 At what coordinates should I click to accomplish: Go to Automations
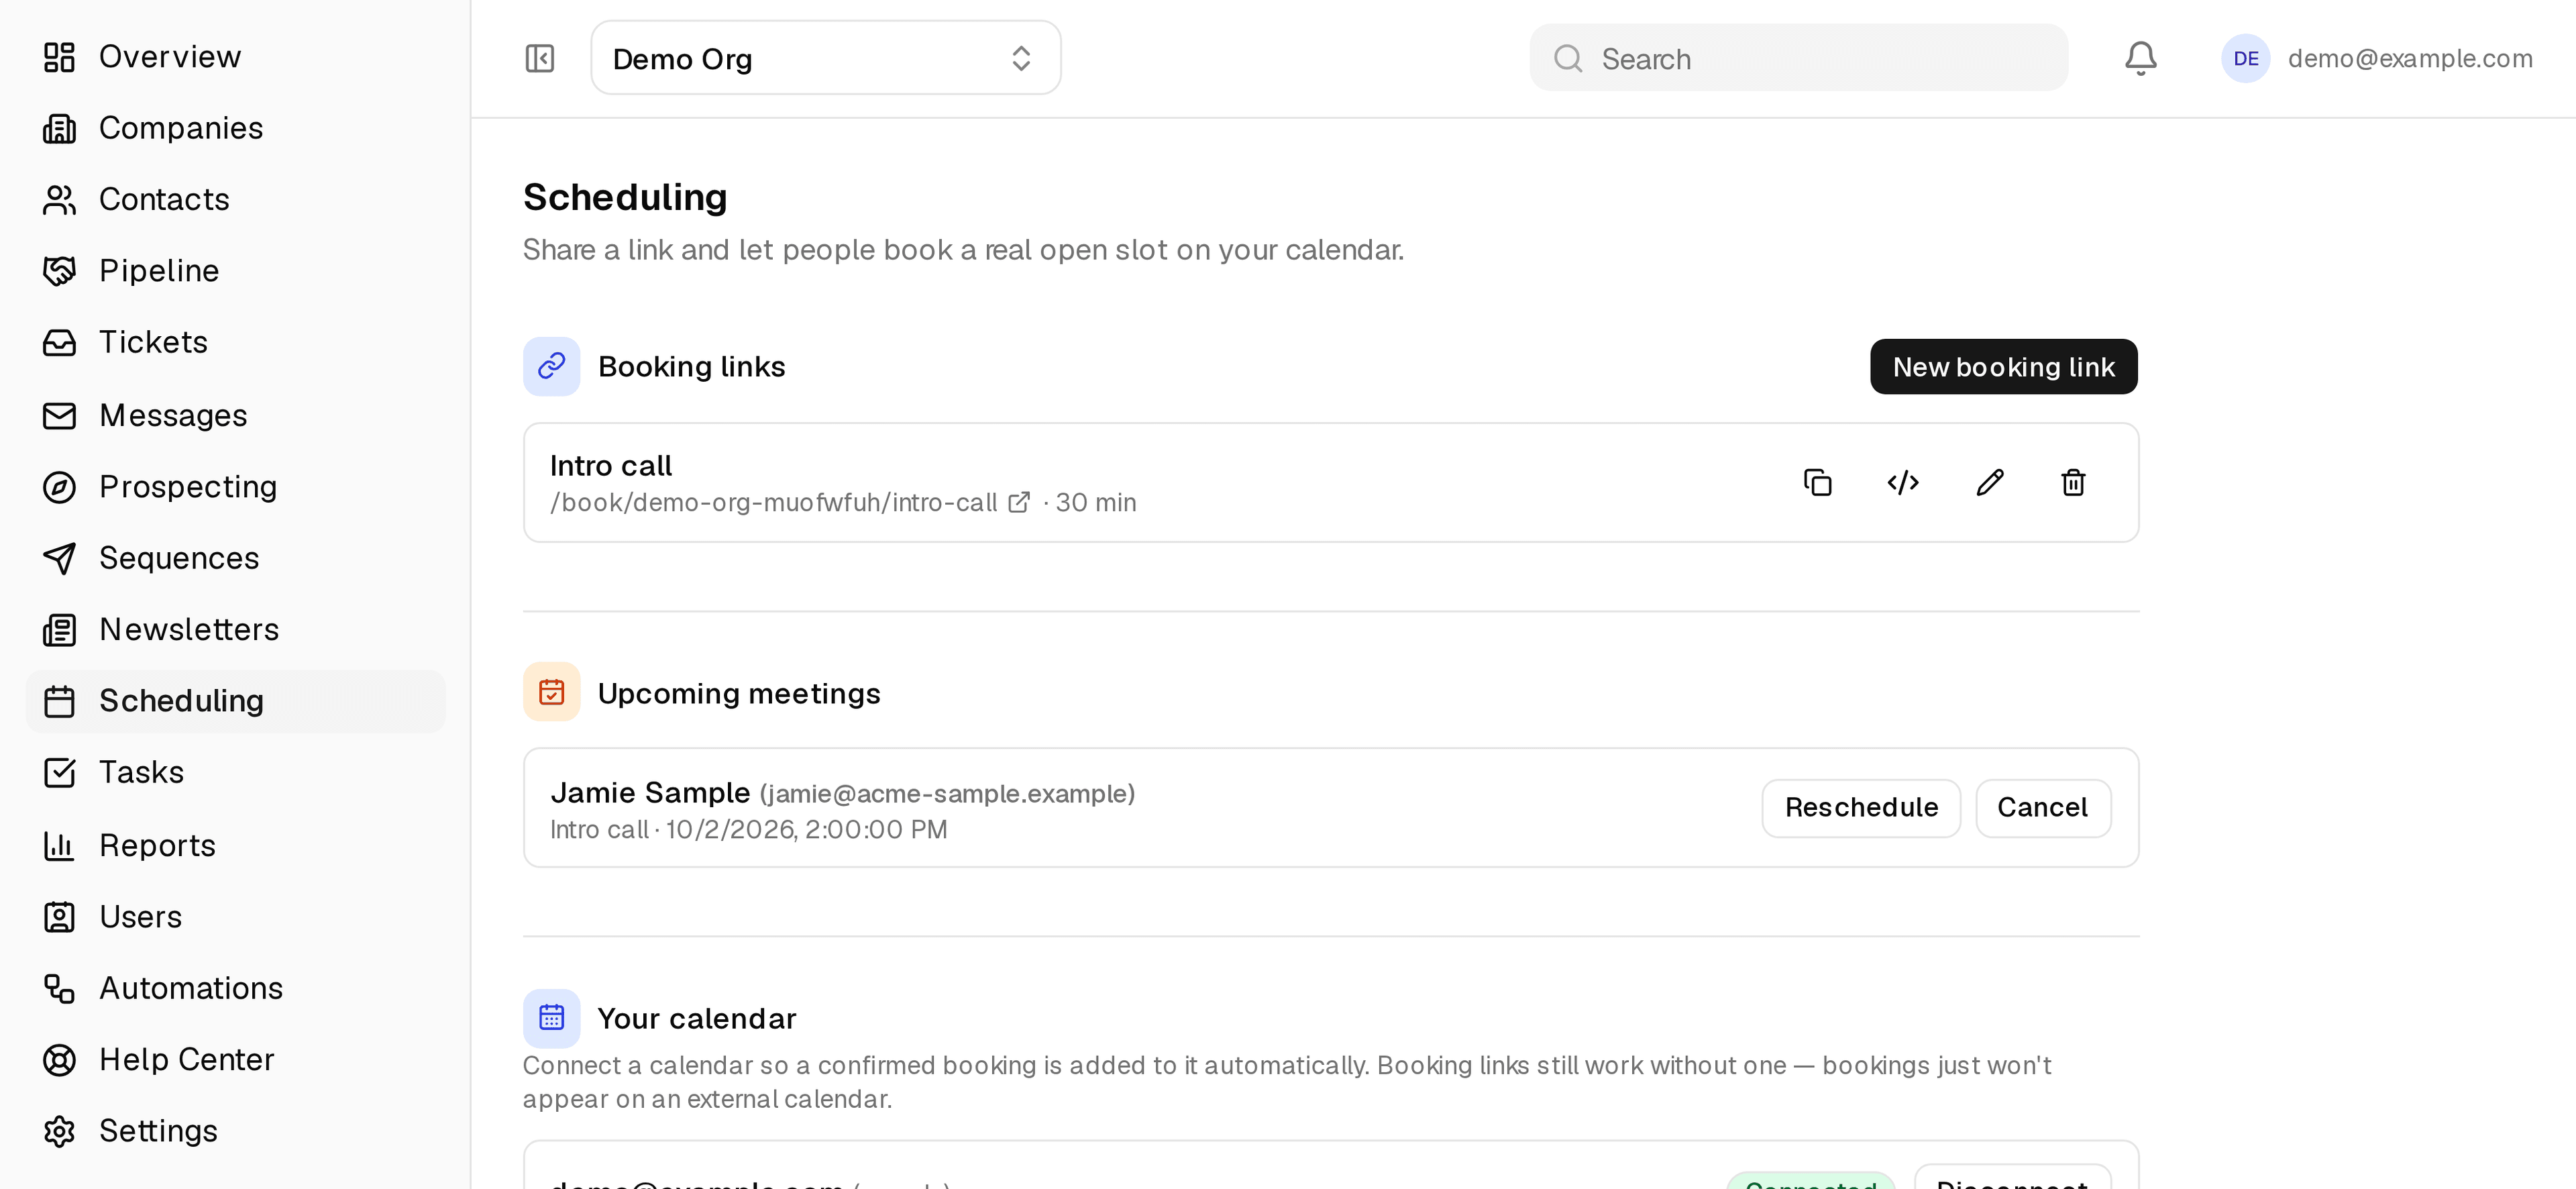point(236,988)
